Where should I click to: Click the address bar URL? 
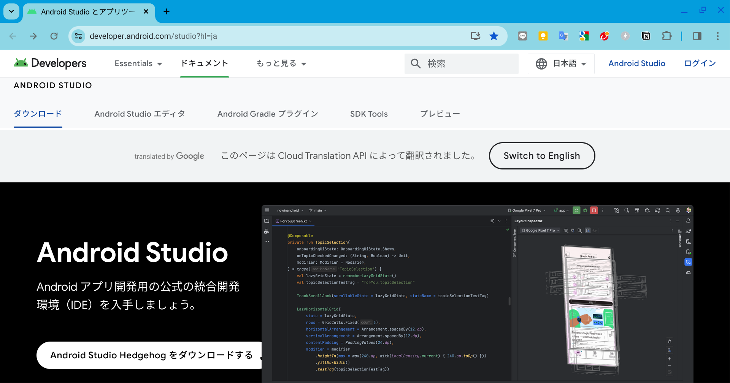(153, 36)
